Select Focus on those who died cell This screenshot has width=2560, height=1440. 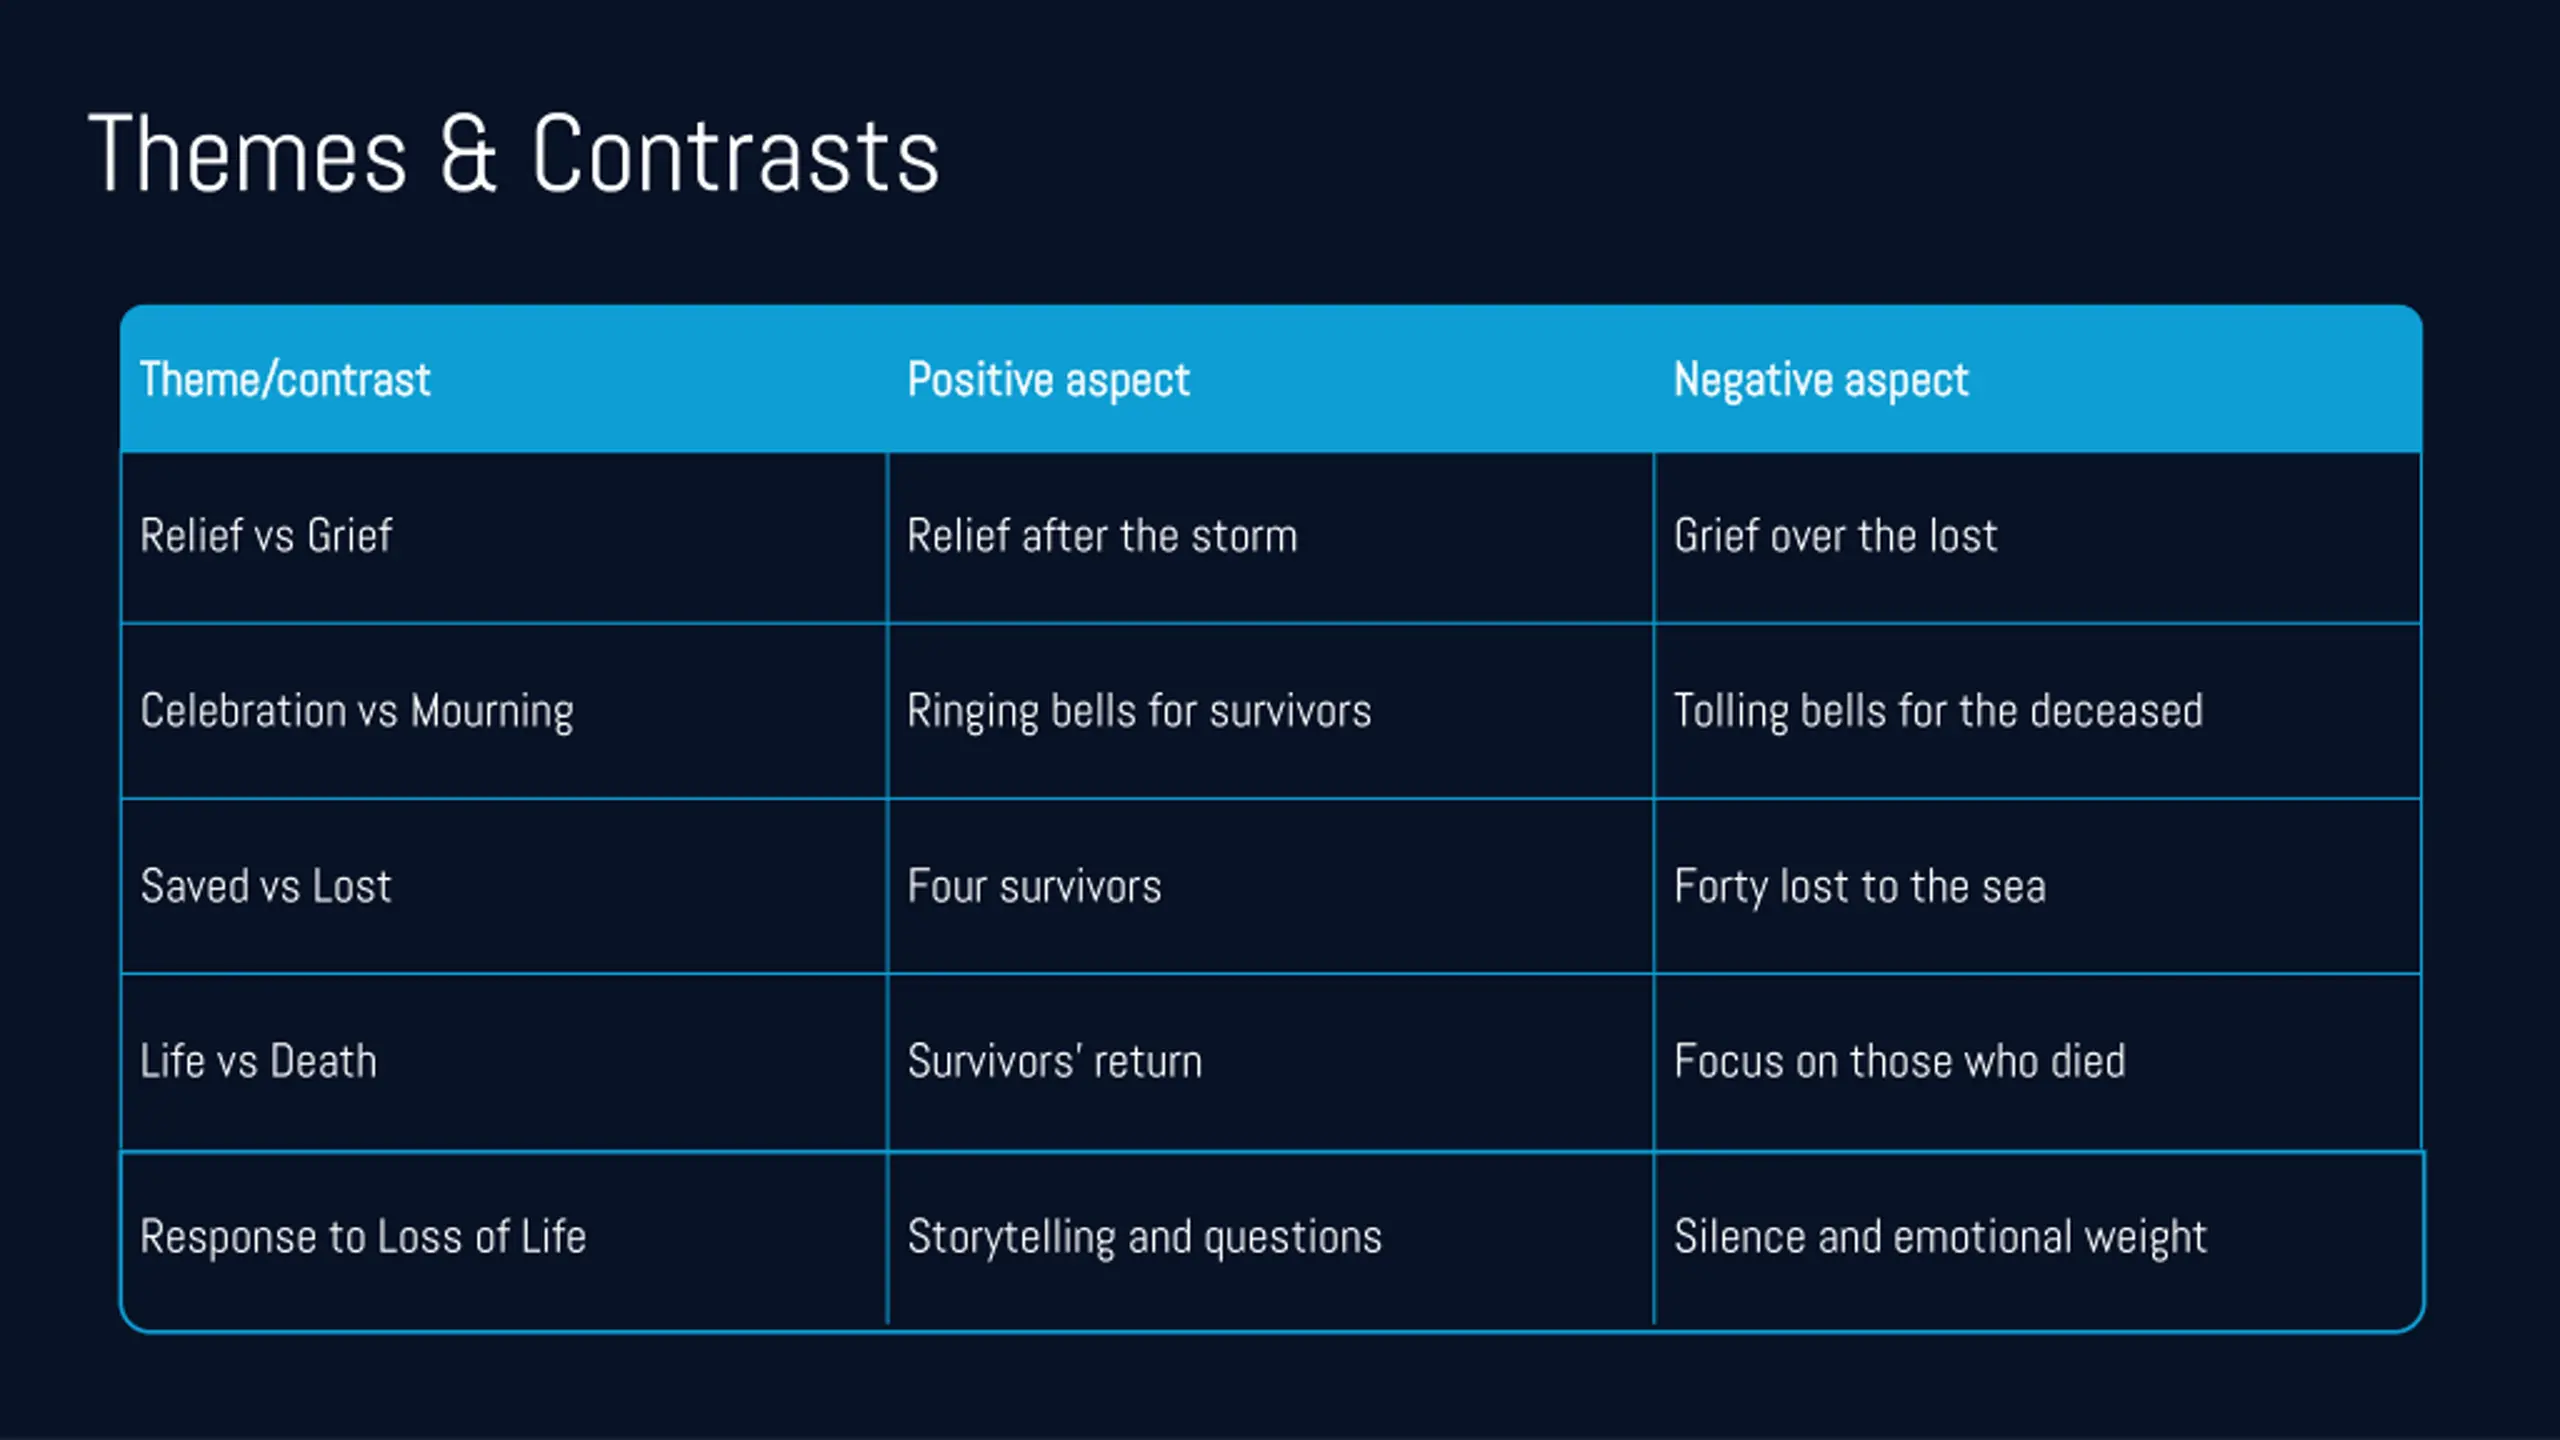pyautogui.click(x=2038, y=1062)
